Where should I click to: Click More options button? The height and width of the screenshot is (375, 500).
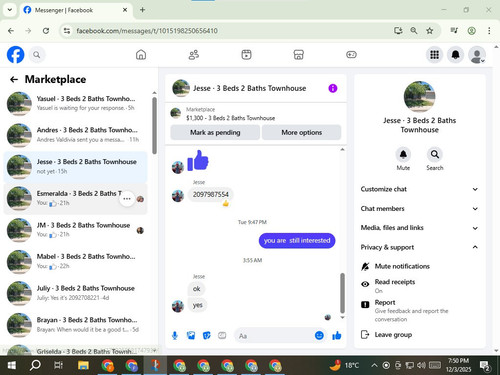(302, 133)
